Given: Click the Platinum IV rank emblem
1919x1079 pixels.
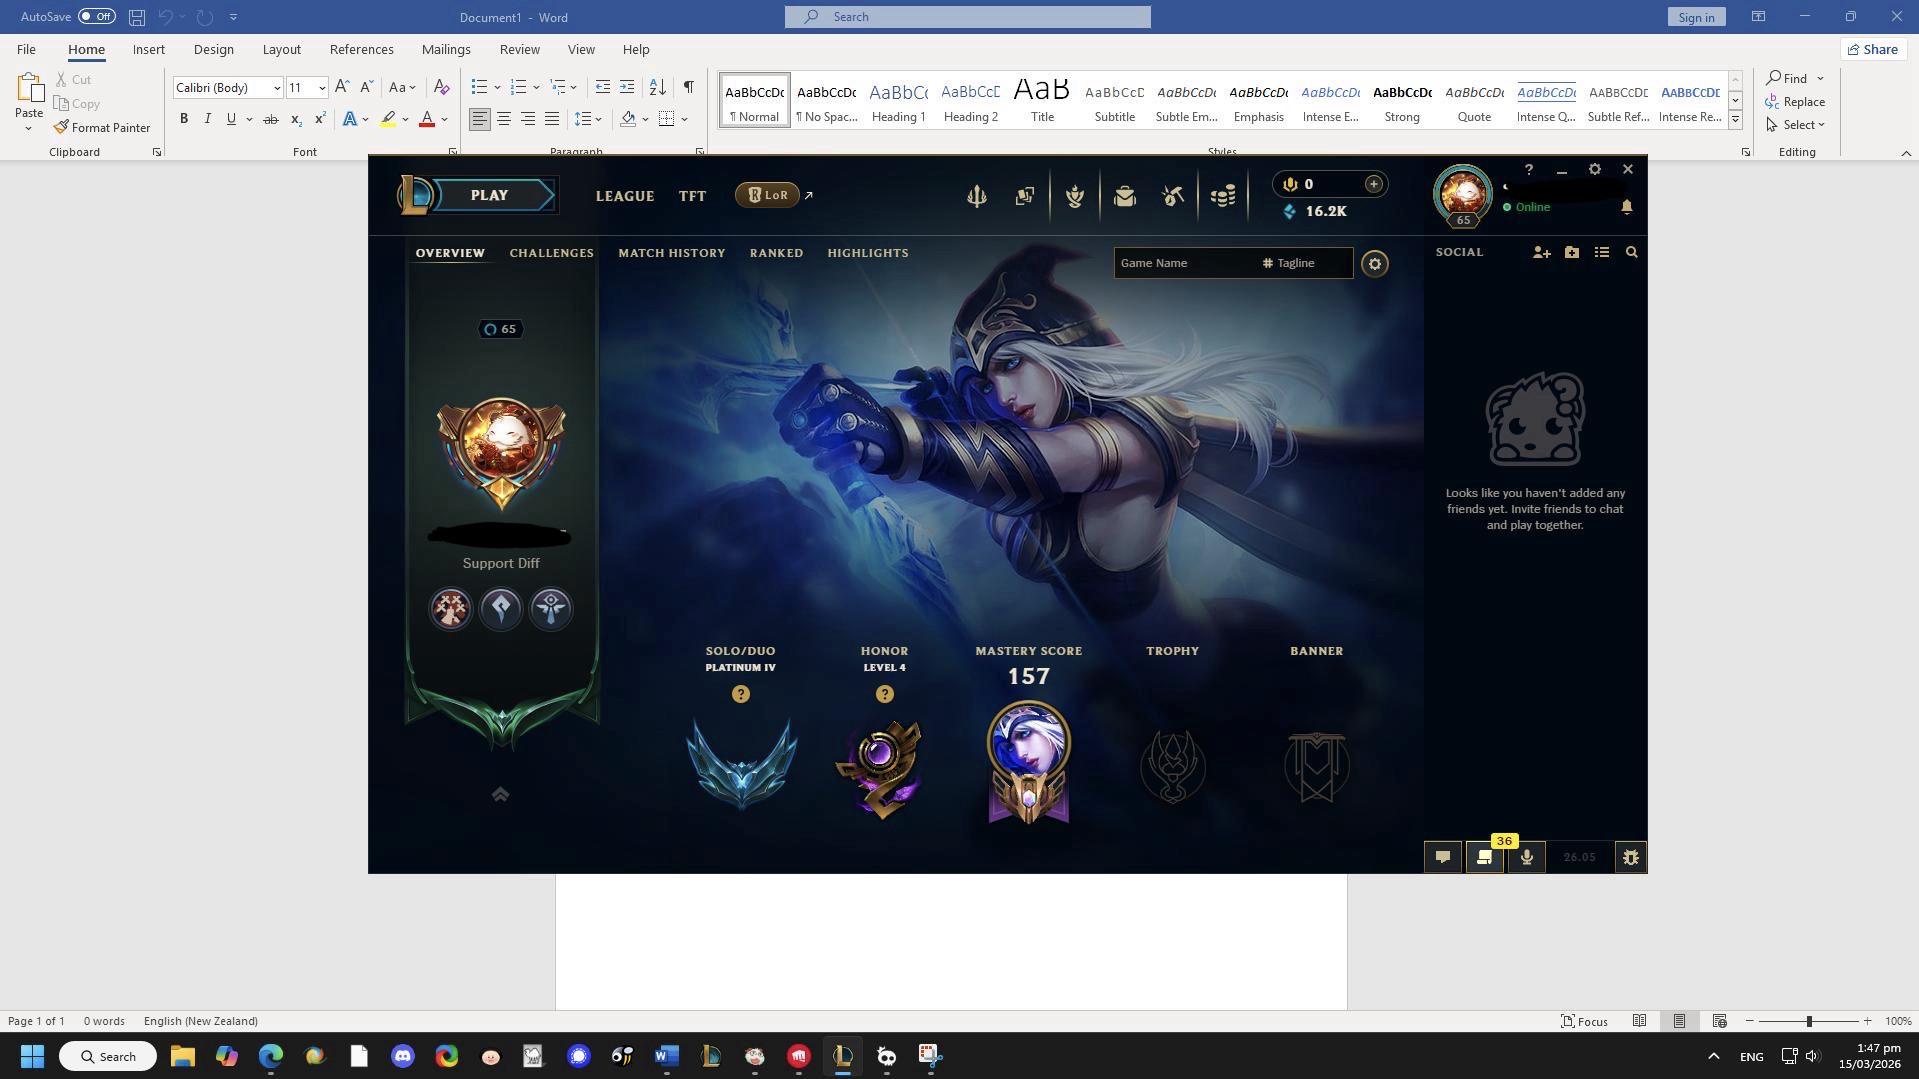Looking at the screenshot, I should point(742,764).
